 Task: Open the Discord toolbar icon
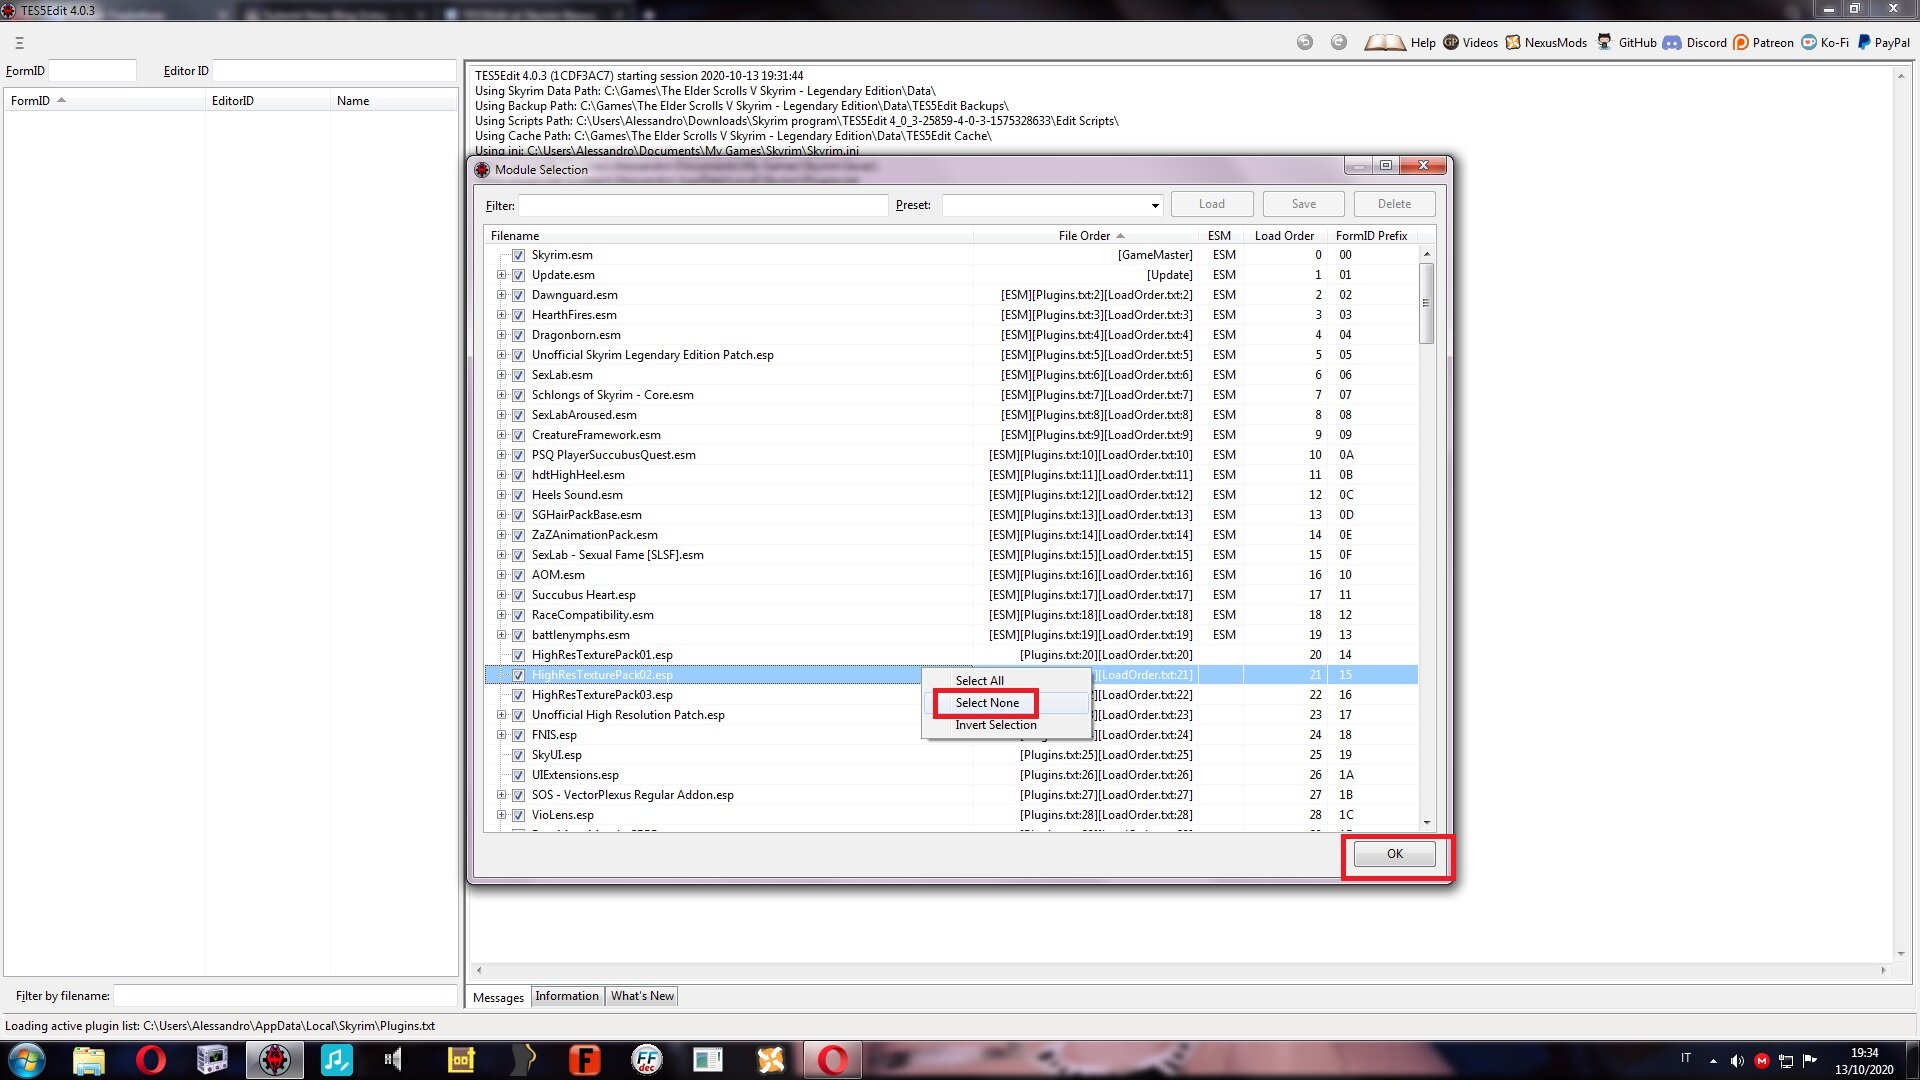coord(1672,42)
